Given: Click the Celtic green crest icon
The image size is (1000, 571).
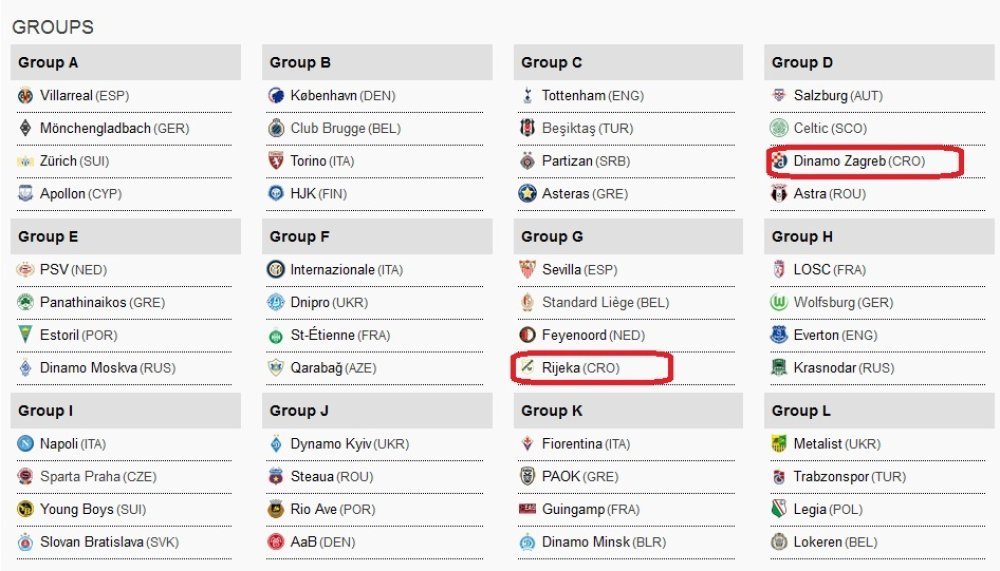Looking at the screenshot, I should [779, 128].
